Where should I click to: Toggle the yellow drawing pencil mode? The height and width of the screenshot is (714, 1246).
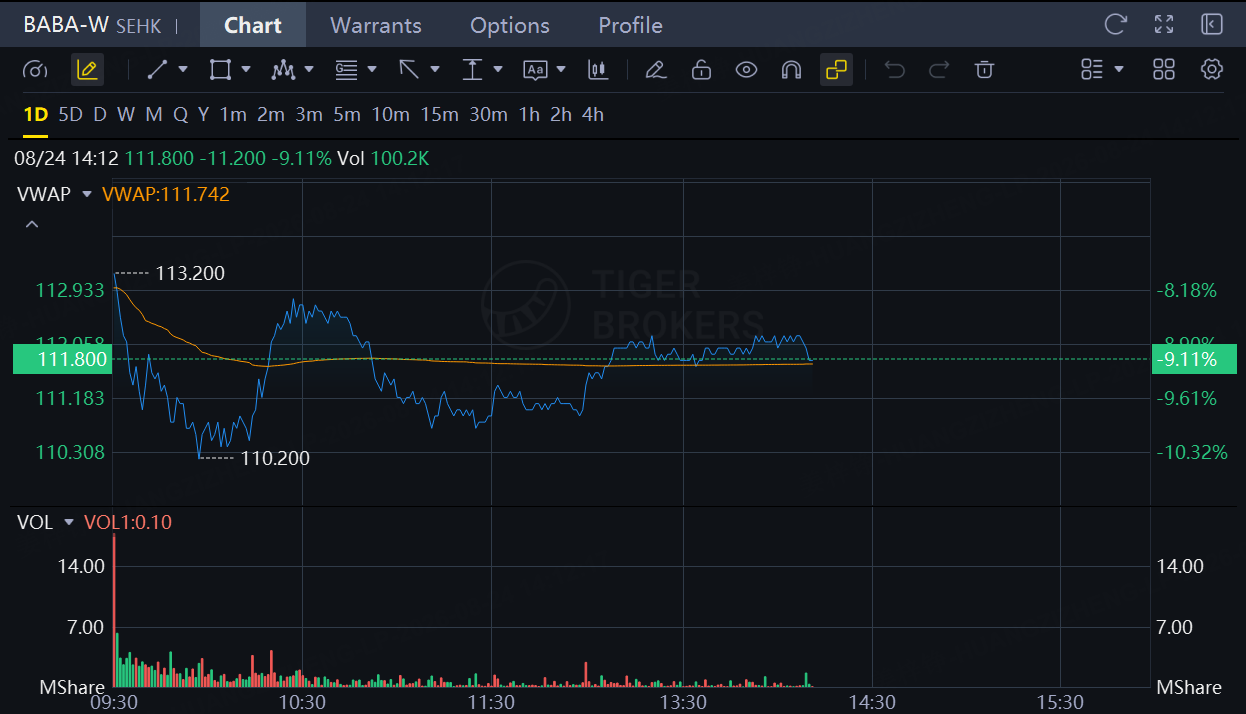point(87,70)
